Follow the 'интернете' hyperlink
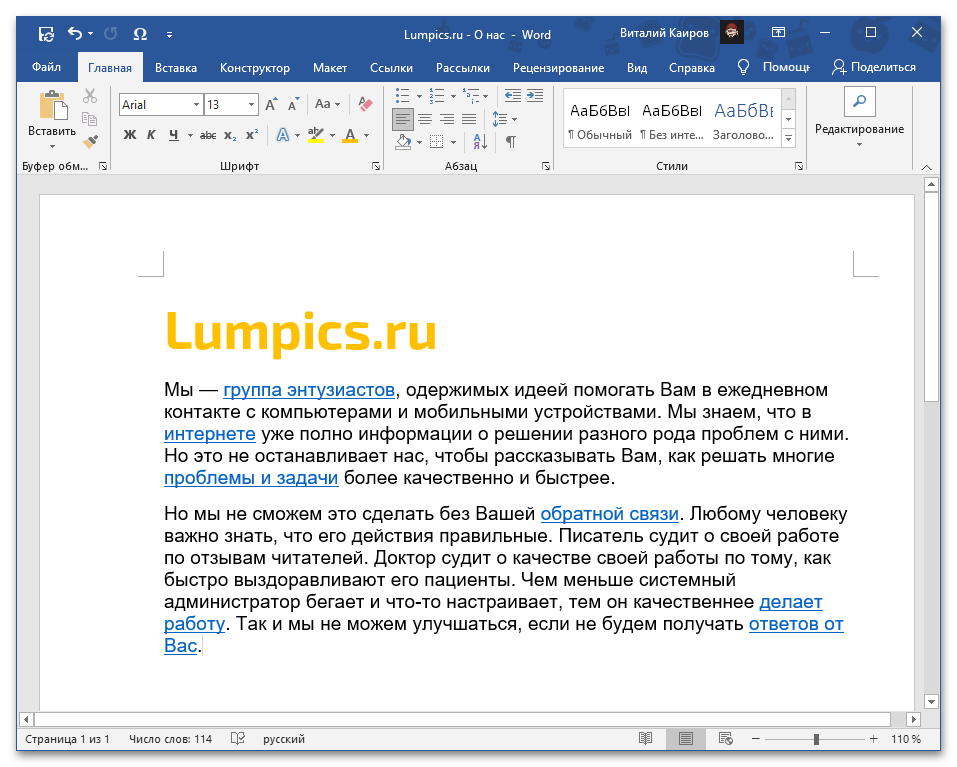 209,434
